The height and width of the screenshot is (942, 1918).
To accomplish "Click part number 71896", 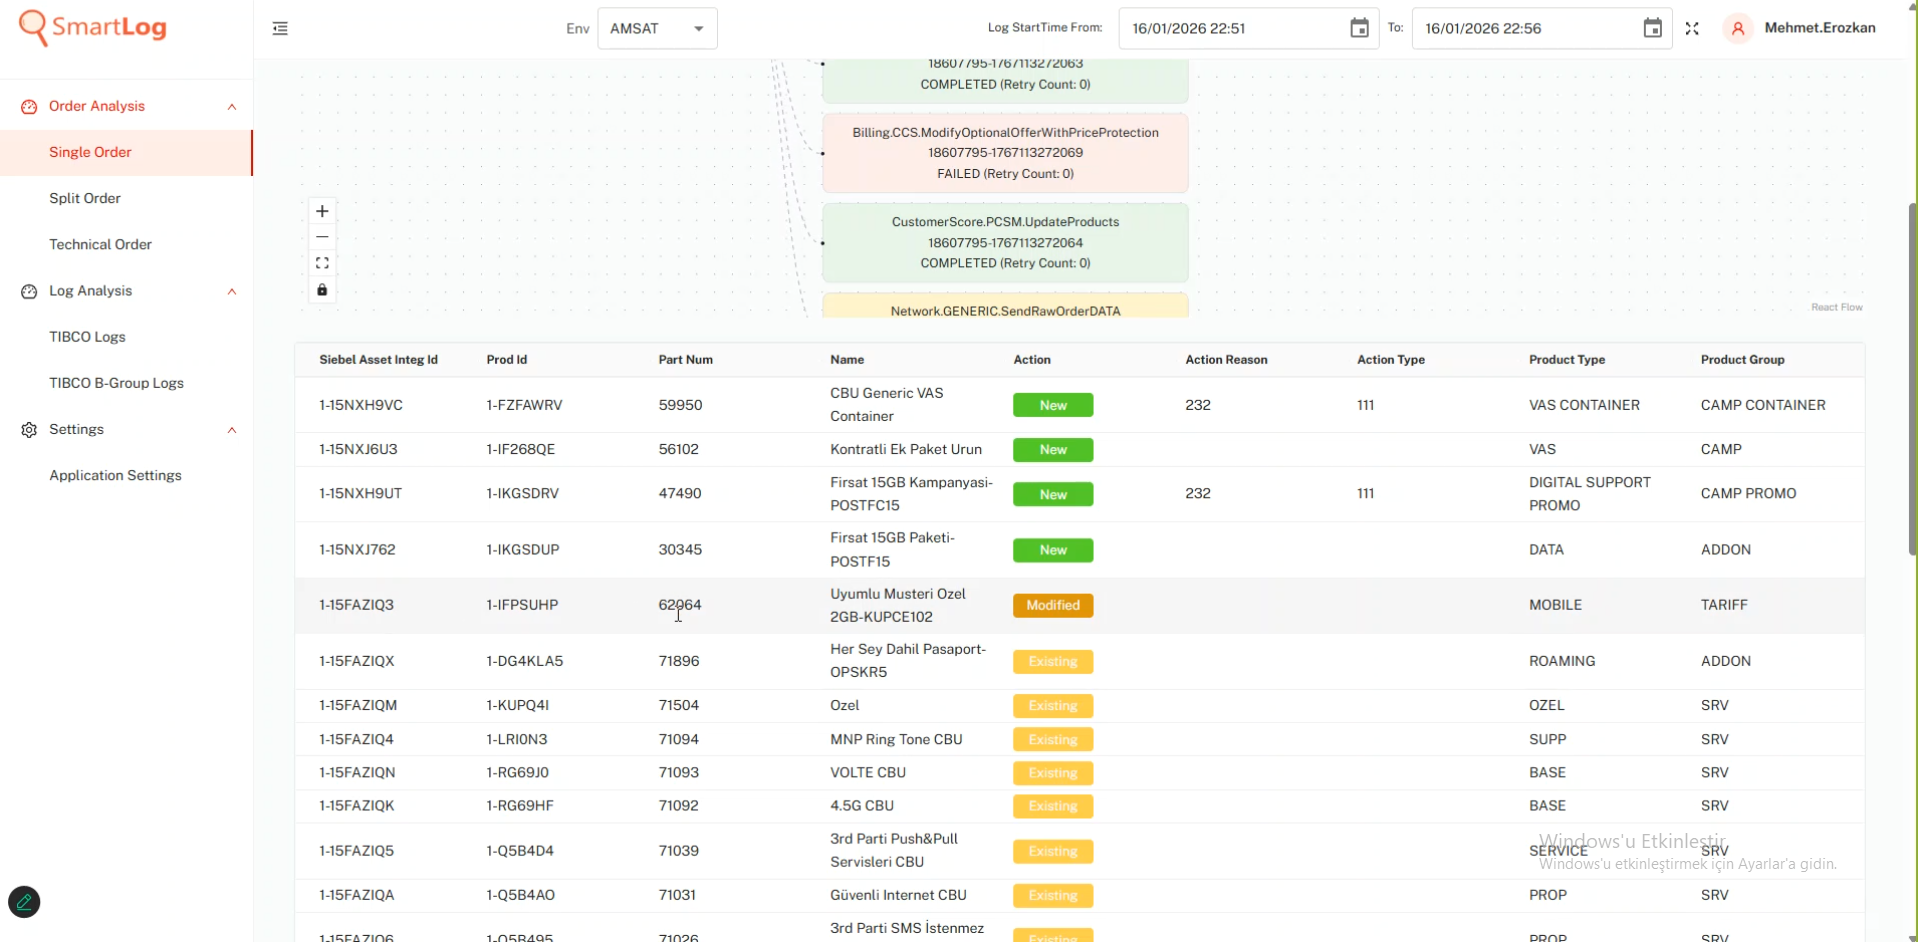I will coord(679,661).
